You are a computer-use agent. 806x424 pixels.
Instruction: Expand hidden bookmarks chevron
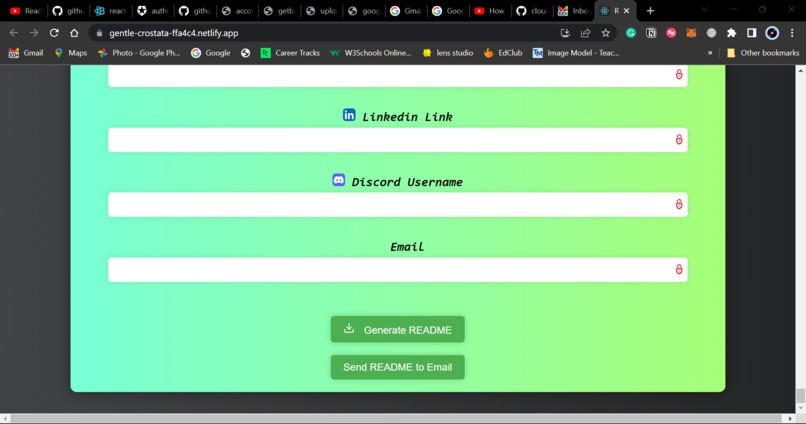click(x=710, y=53)
